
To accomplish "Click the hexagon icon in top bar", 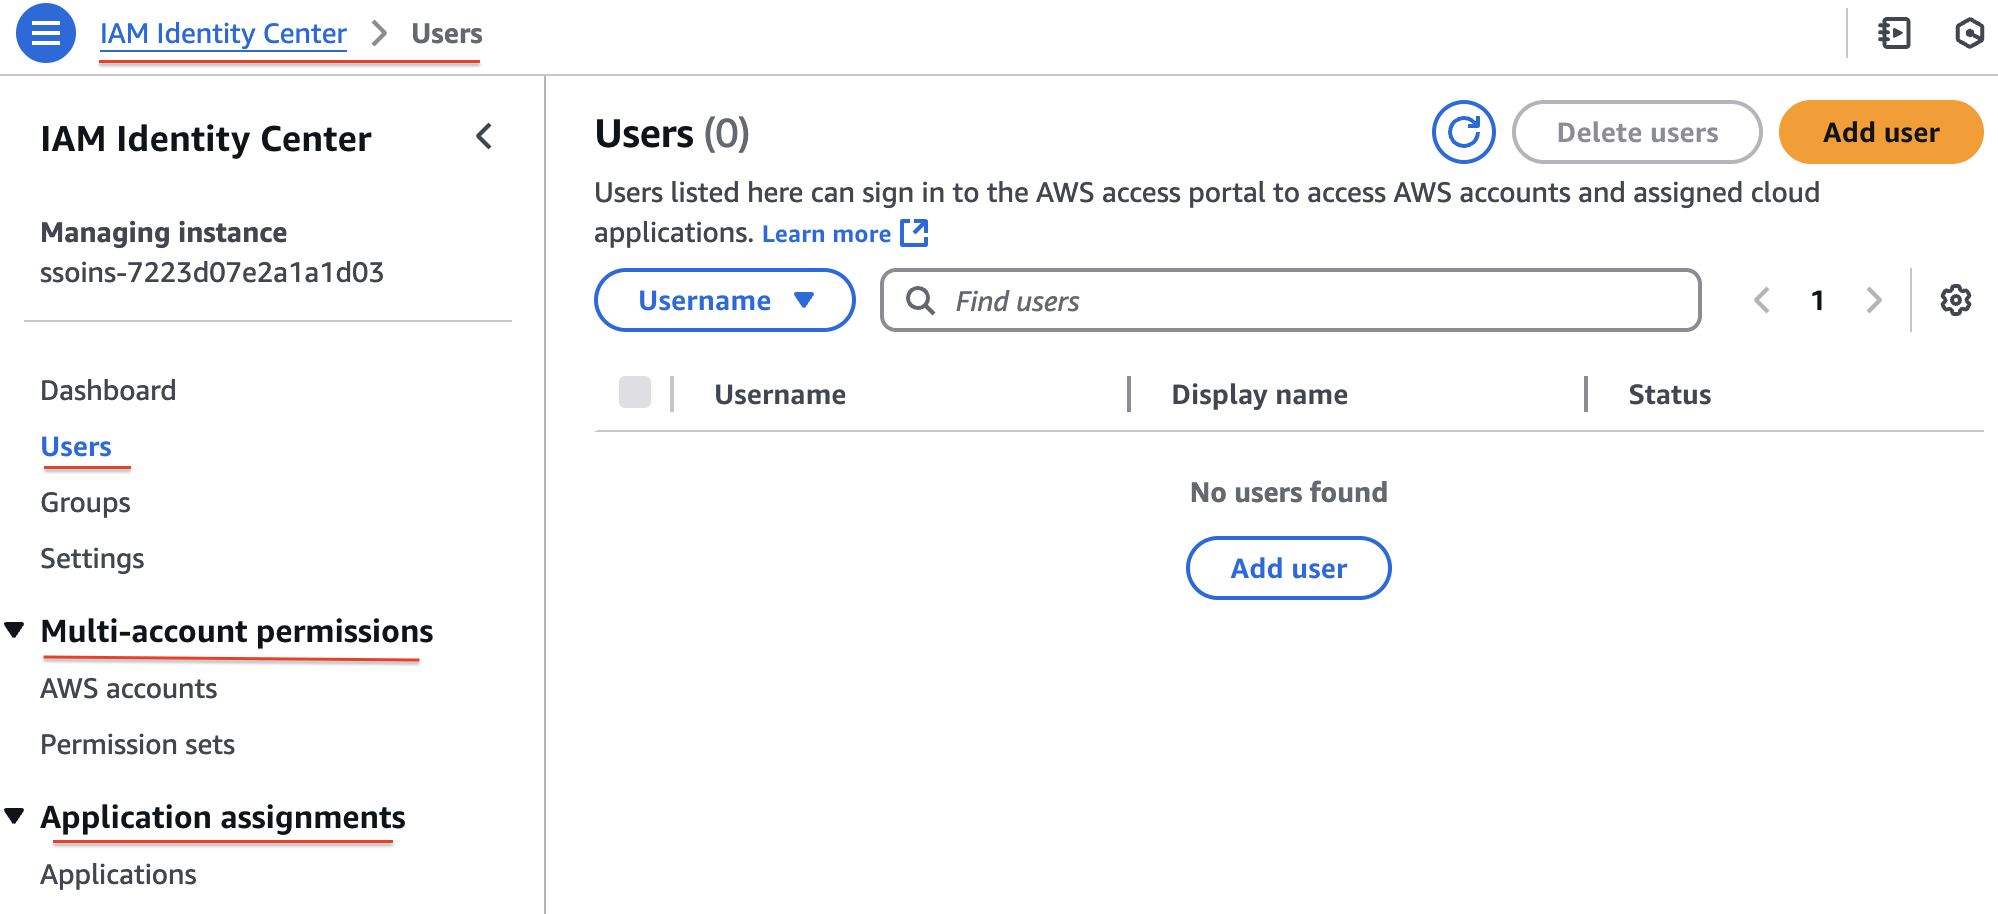I will (x=1968, y=33).
